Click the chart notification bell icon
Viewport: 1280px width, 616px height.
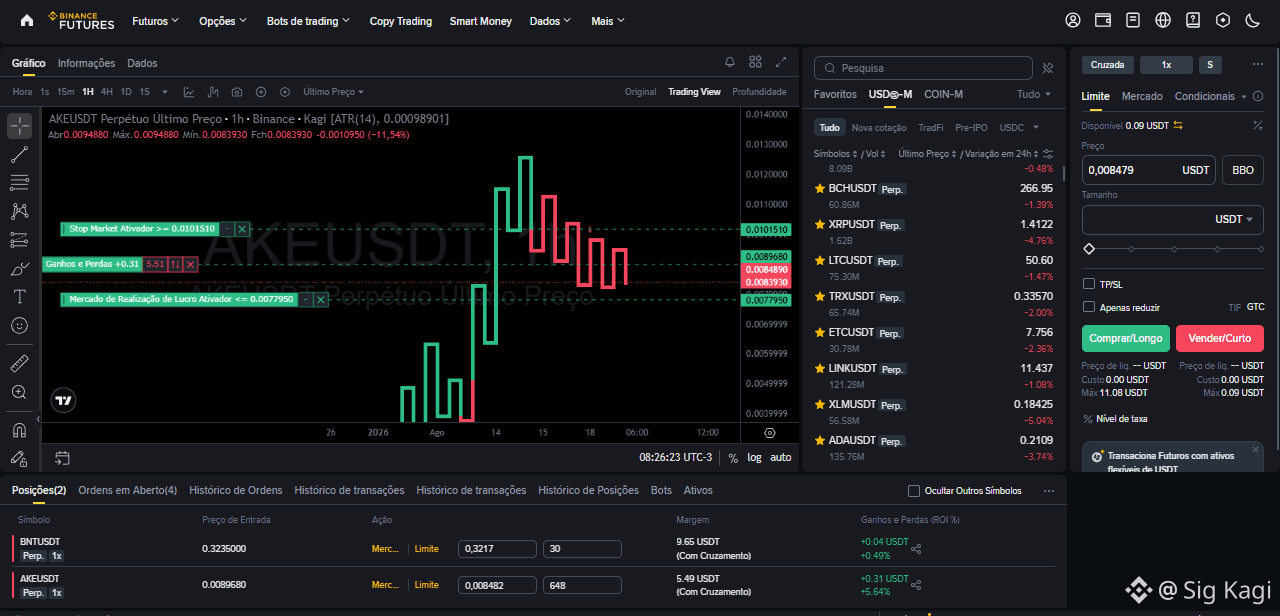730,63
